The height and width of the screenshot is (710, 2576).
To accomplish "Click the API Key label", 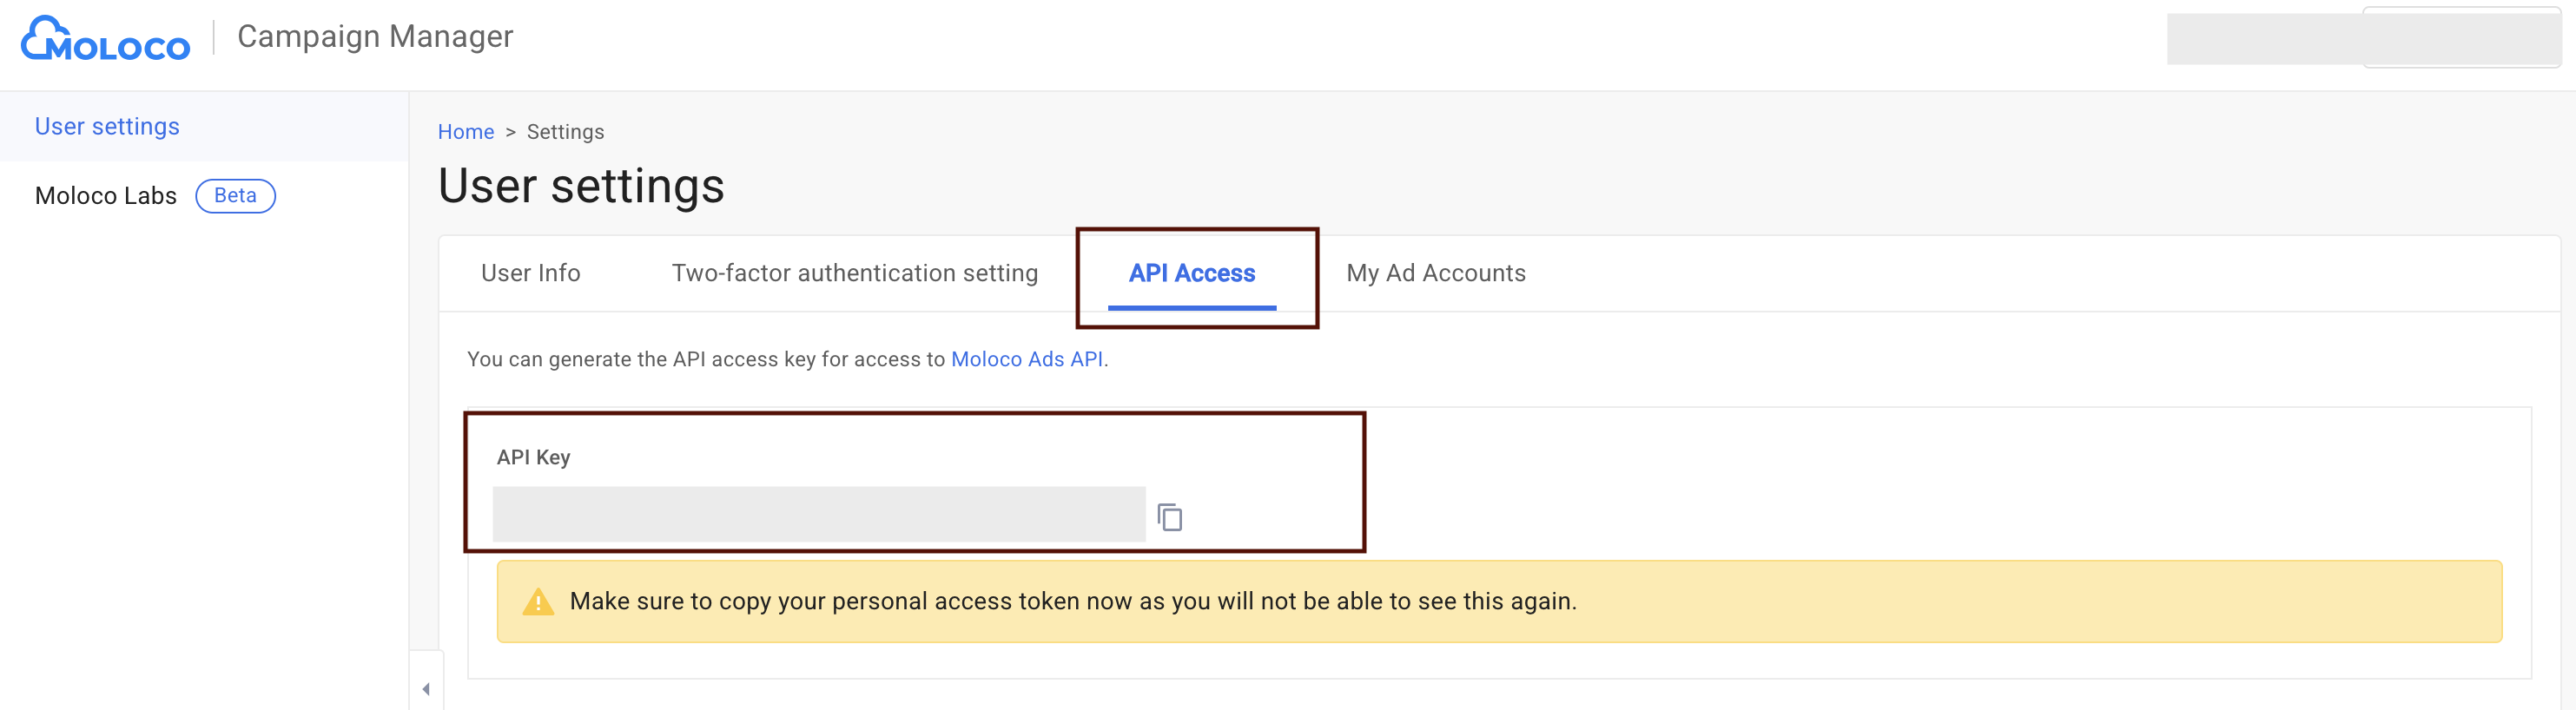I will [x=533, y=457].
